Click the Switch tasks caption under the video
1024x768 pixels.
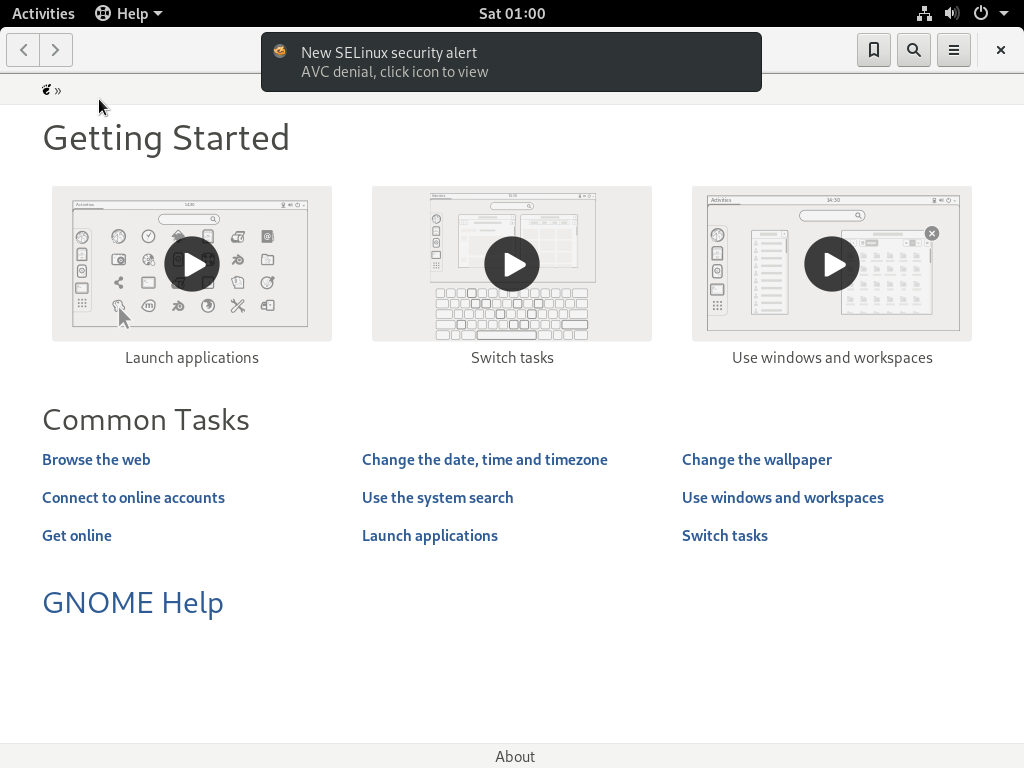pos(512,358)
